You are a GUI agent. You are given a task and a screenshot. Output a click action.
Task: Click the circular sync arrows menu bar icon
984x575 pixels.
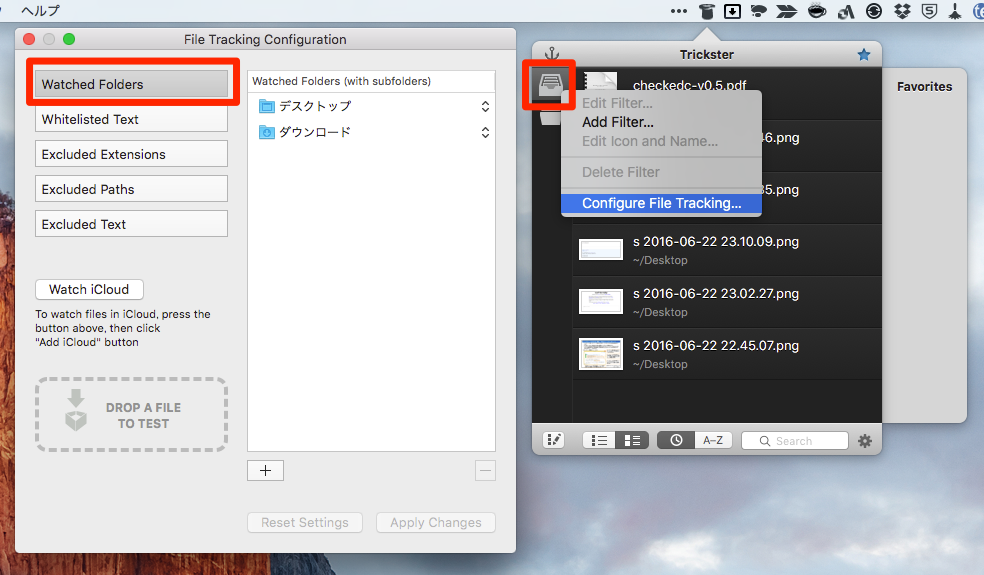pos(874,11)
